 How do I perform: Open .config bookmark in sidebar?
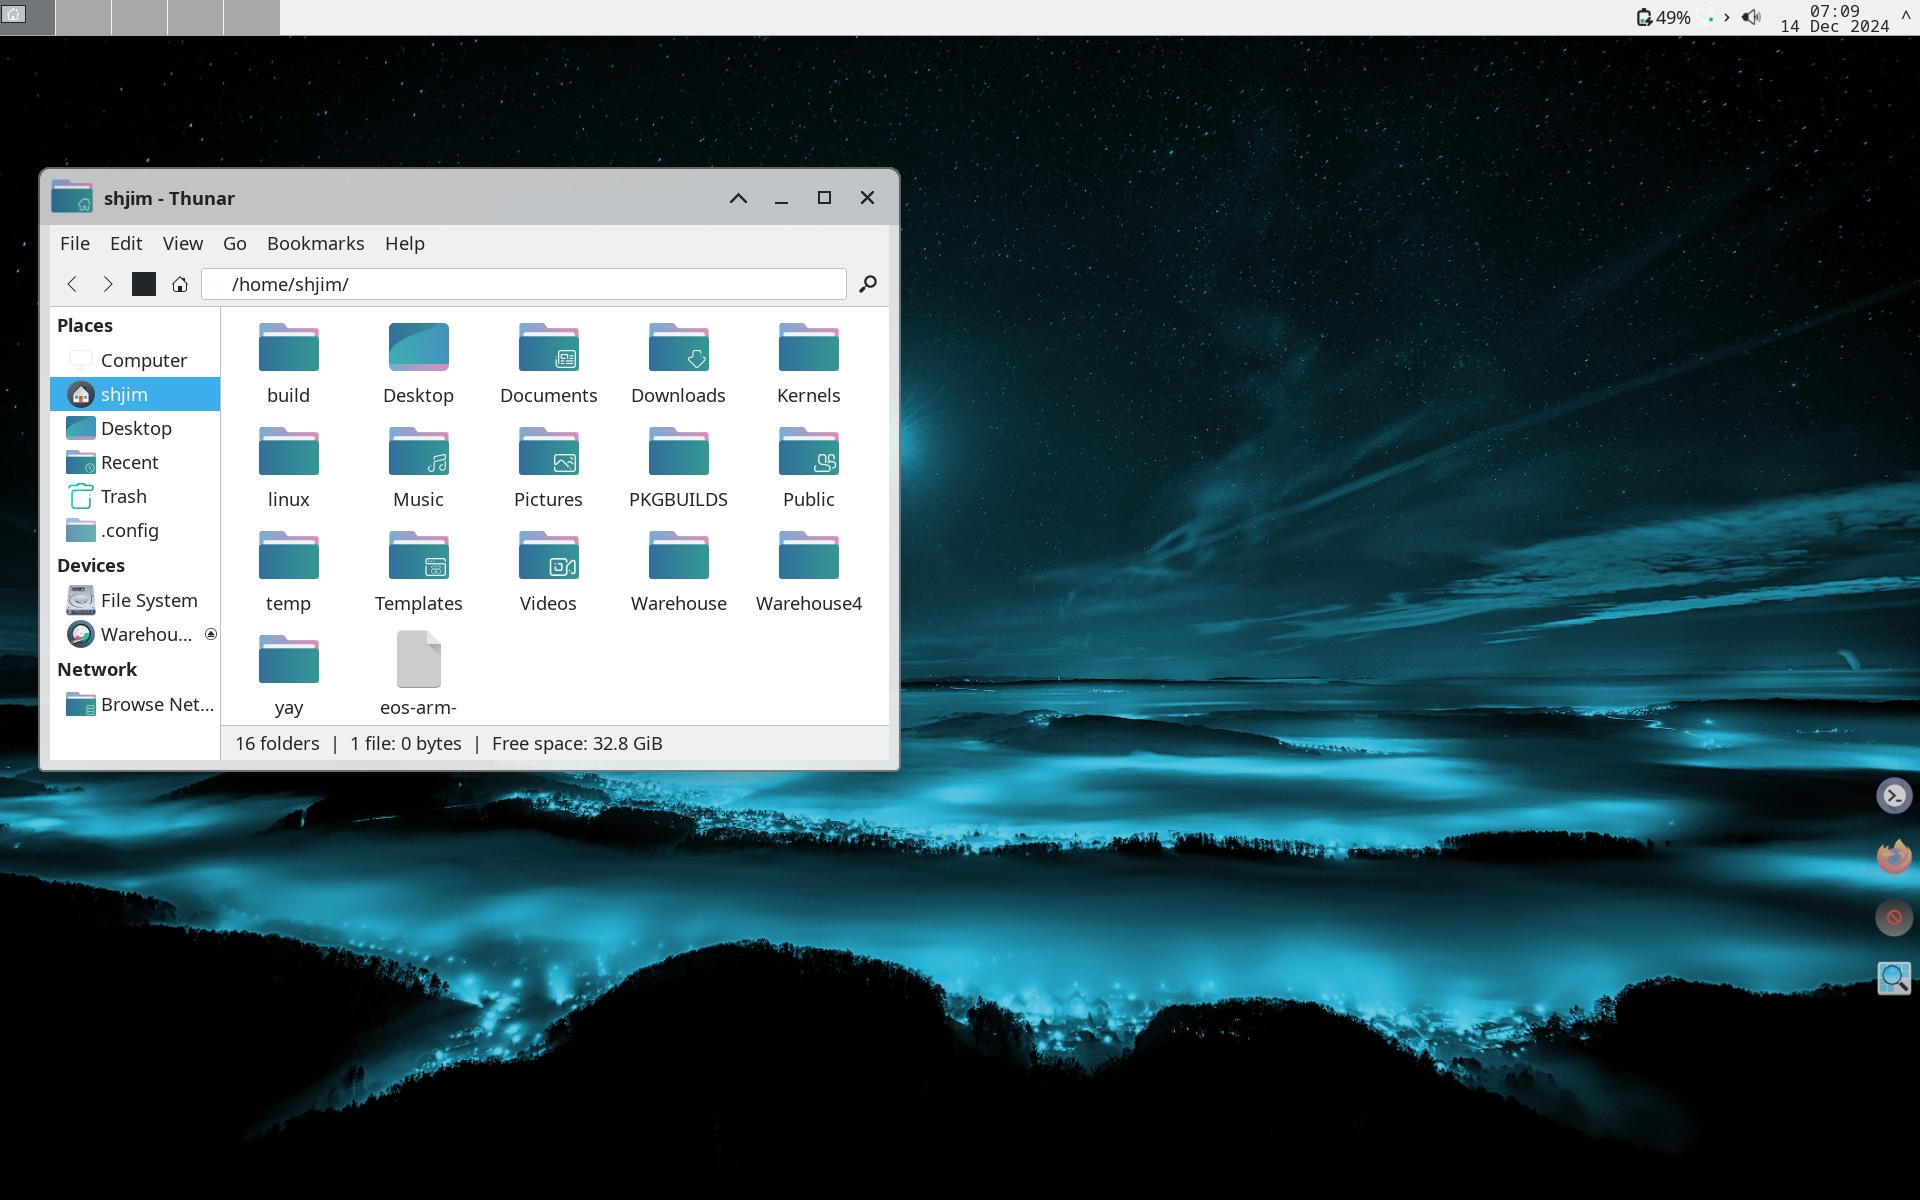tap(135, 530)
